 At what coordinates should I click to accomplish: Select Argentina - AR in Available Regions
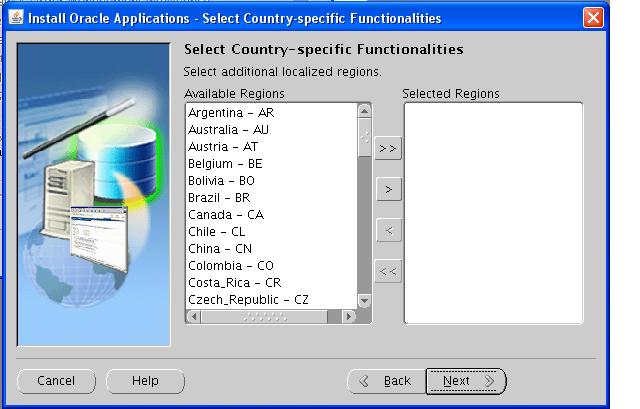pyautogui.click(x=231, y=113)
